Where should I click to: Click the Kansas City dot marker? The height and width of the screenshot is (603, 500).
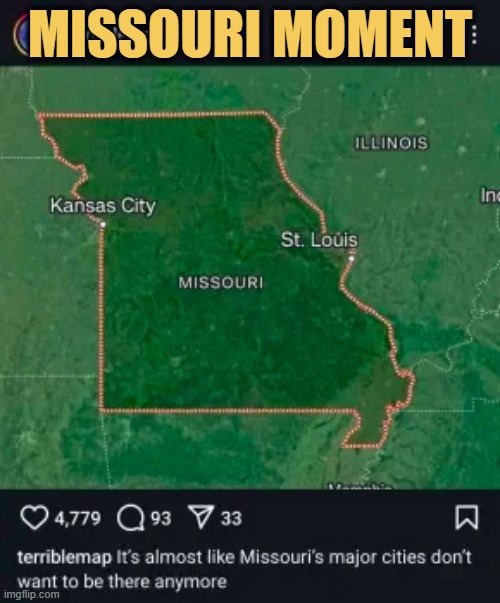tap(102, 224)
